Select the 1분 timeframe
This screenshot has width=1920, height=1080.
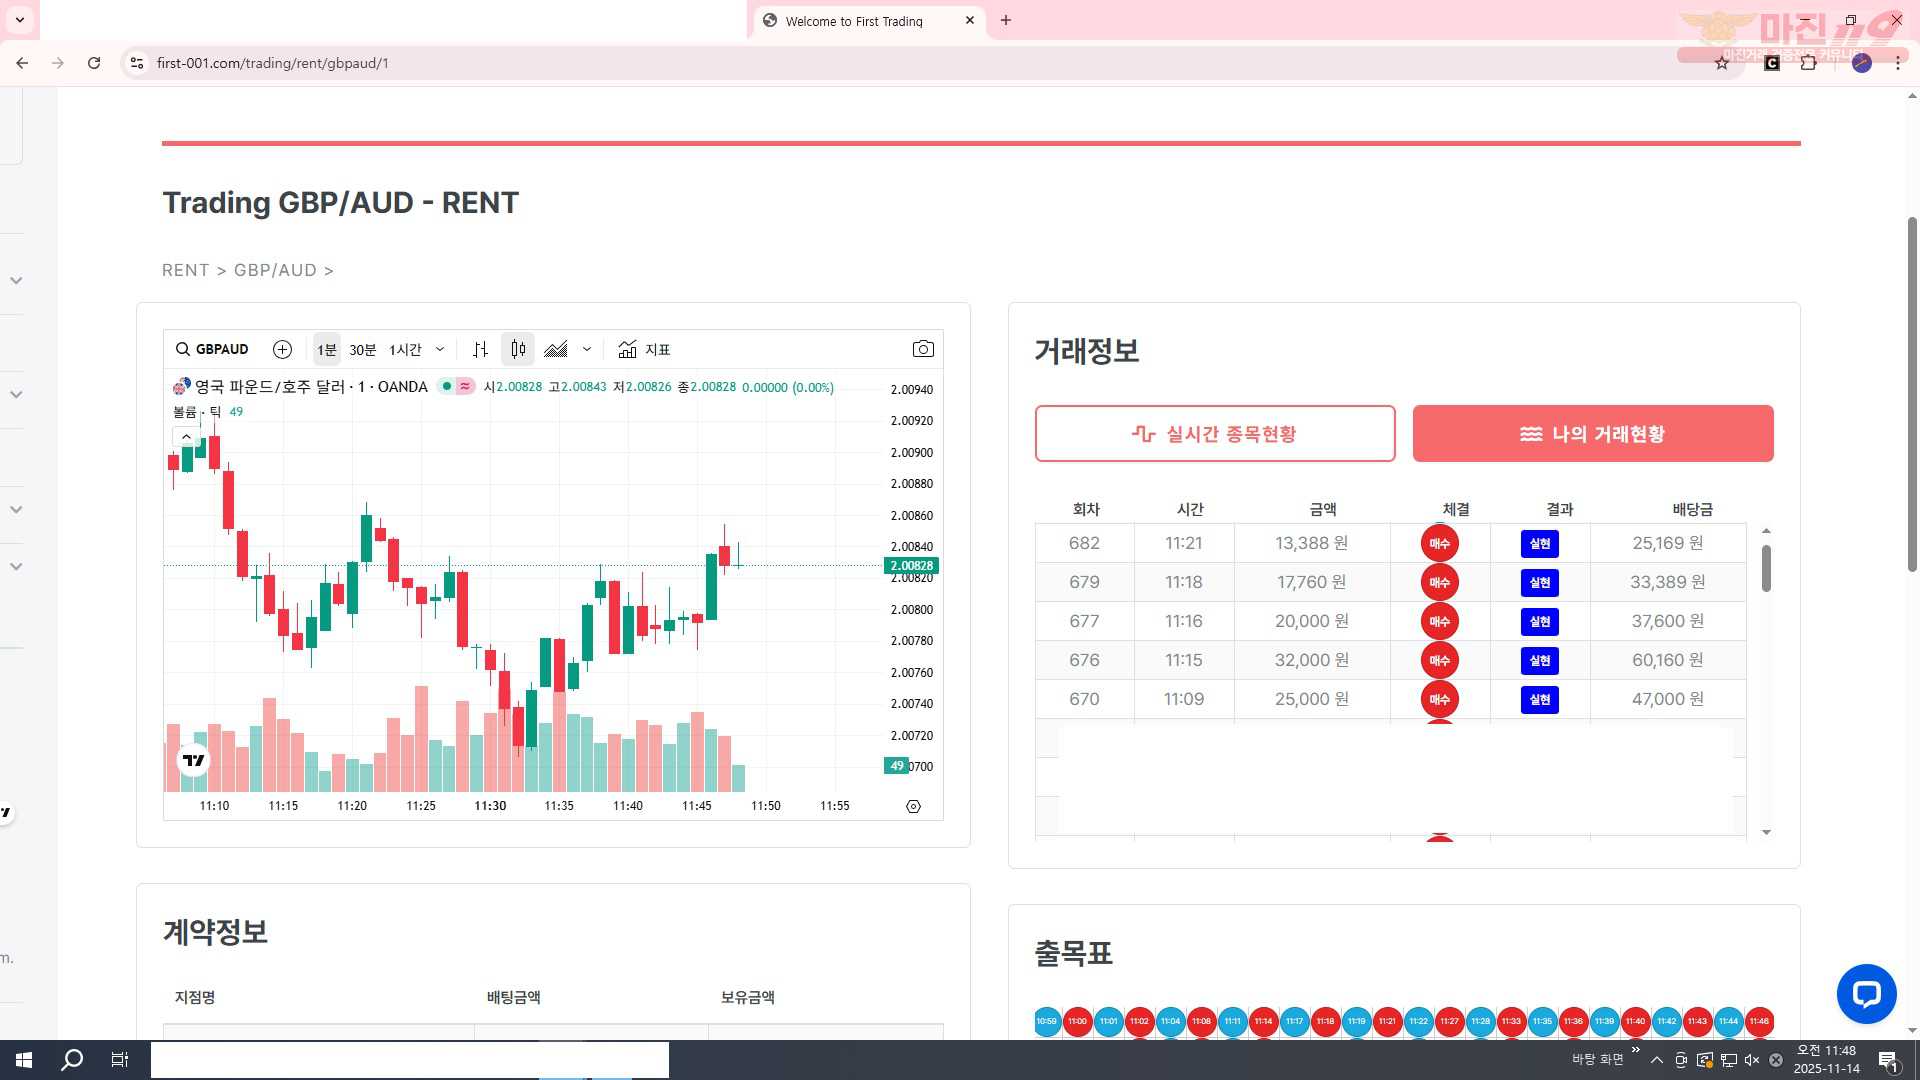(x=327, y=349)
